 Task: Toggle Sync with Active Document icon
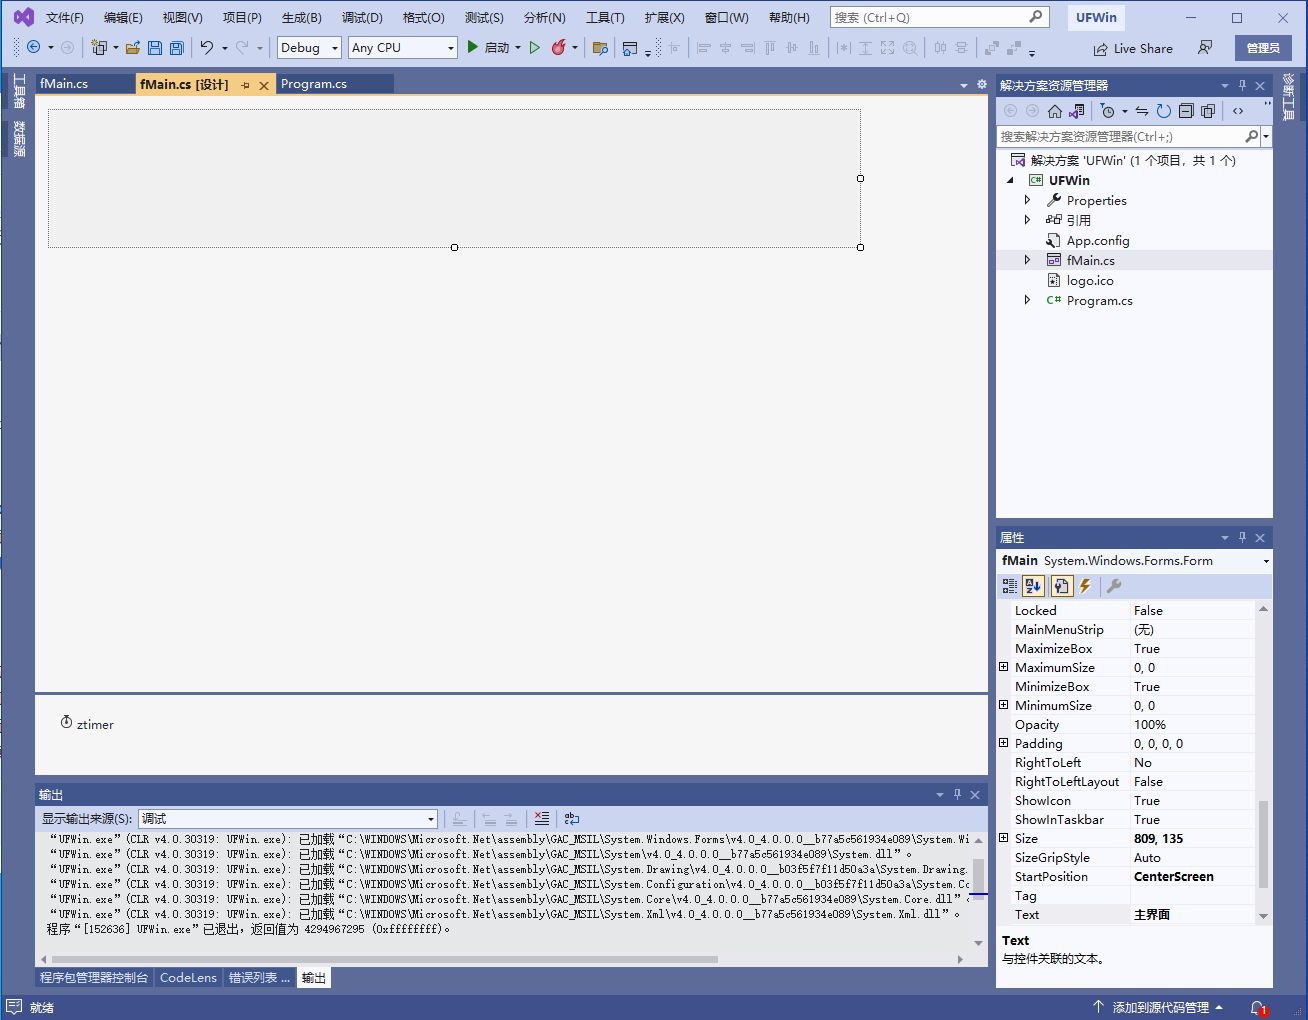pyautogui.click(x=1142, y=111)
